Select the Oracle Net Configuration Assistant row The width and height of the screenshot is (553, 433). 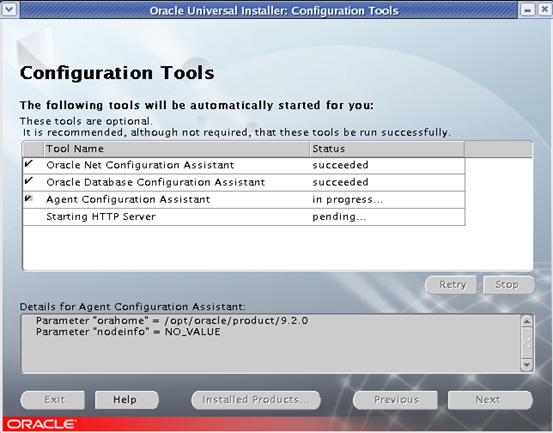pos(244,165)
